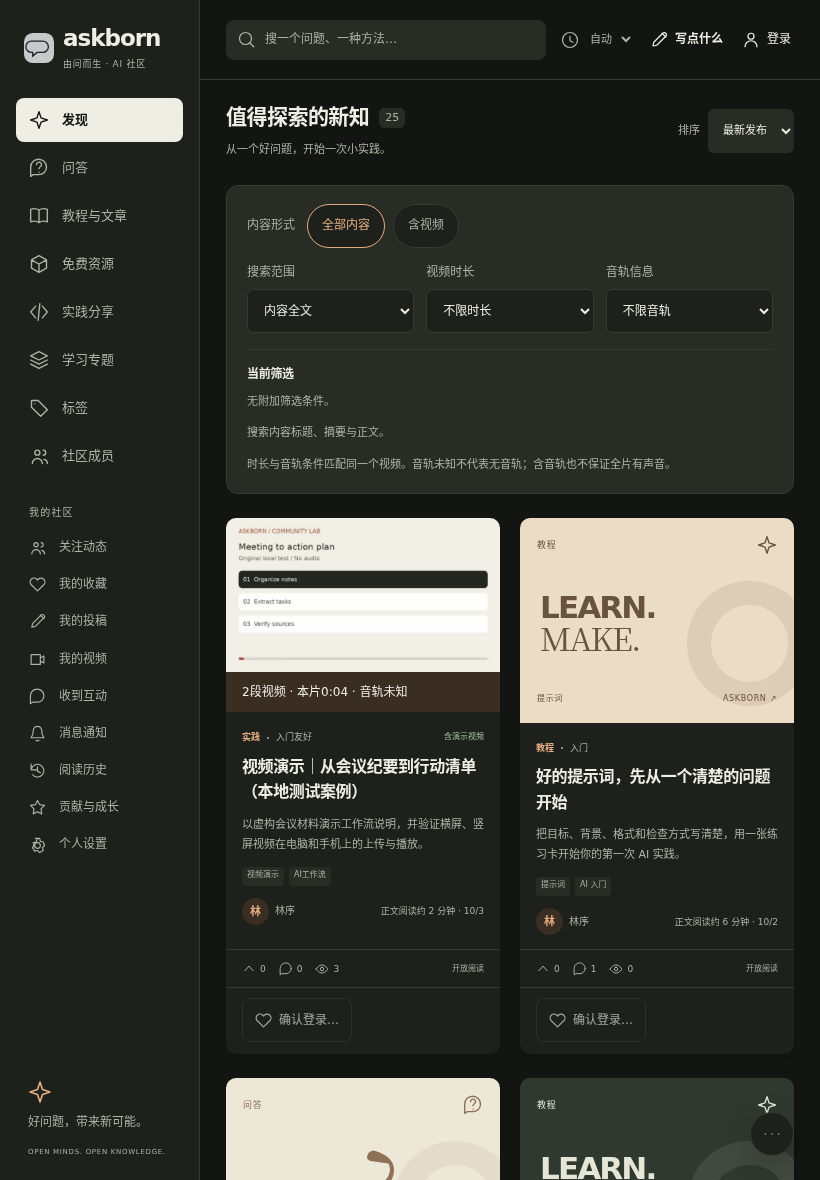Click the upvote icon on 视频演示 card
Viewport: 820px width, 1180px height.
(249, 969)
